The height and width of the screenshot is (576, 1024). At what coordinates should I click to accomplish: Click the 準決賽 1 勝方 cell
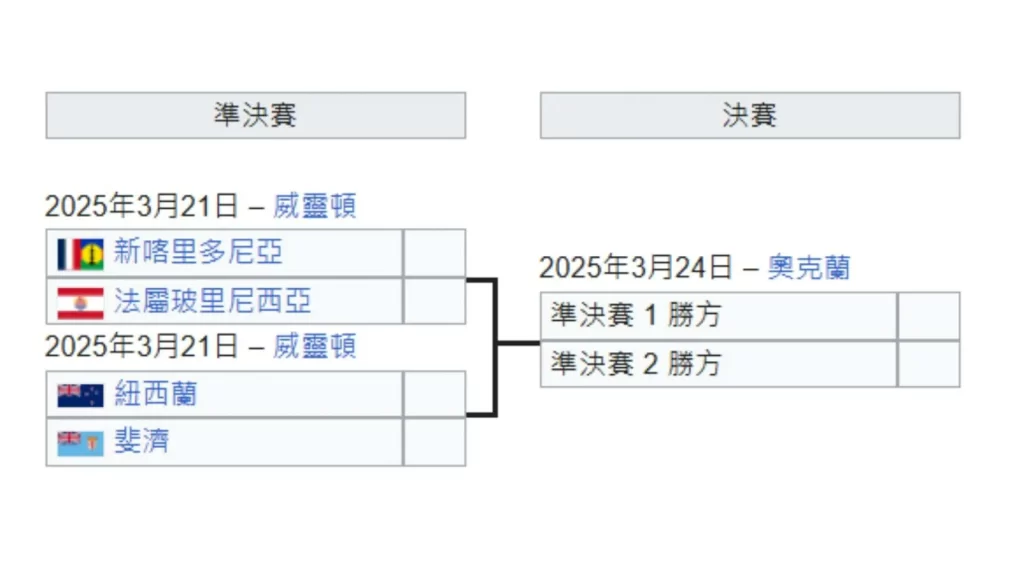718,316
